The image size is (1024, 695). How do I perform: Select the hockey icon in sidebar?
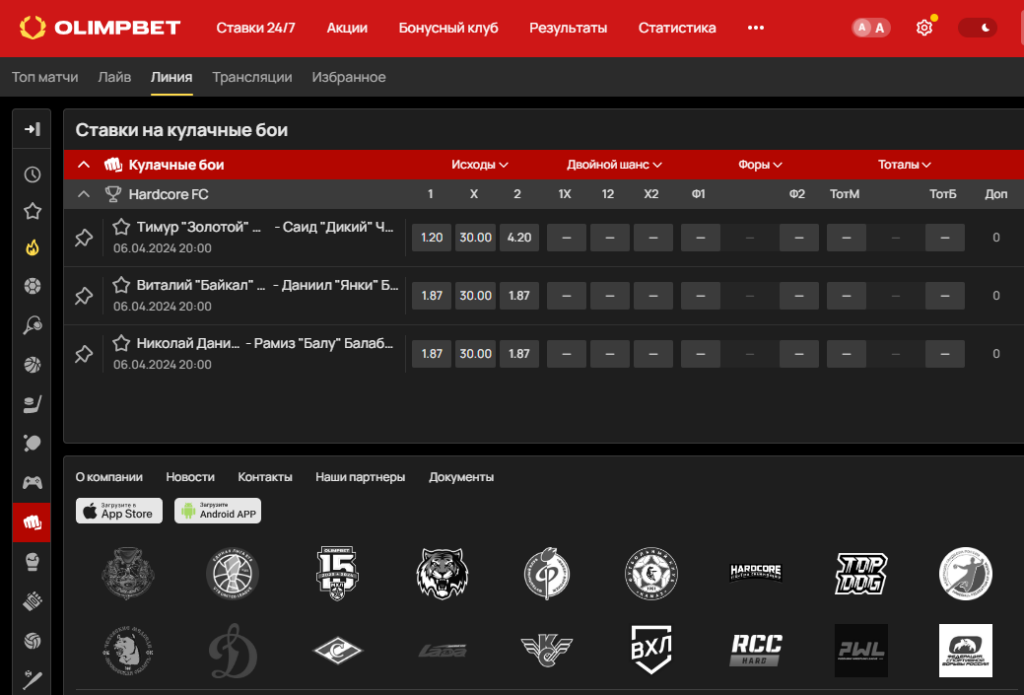click(32, 404)
